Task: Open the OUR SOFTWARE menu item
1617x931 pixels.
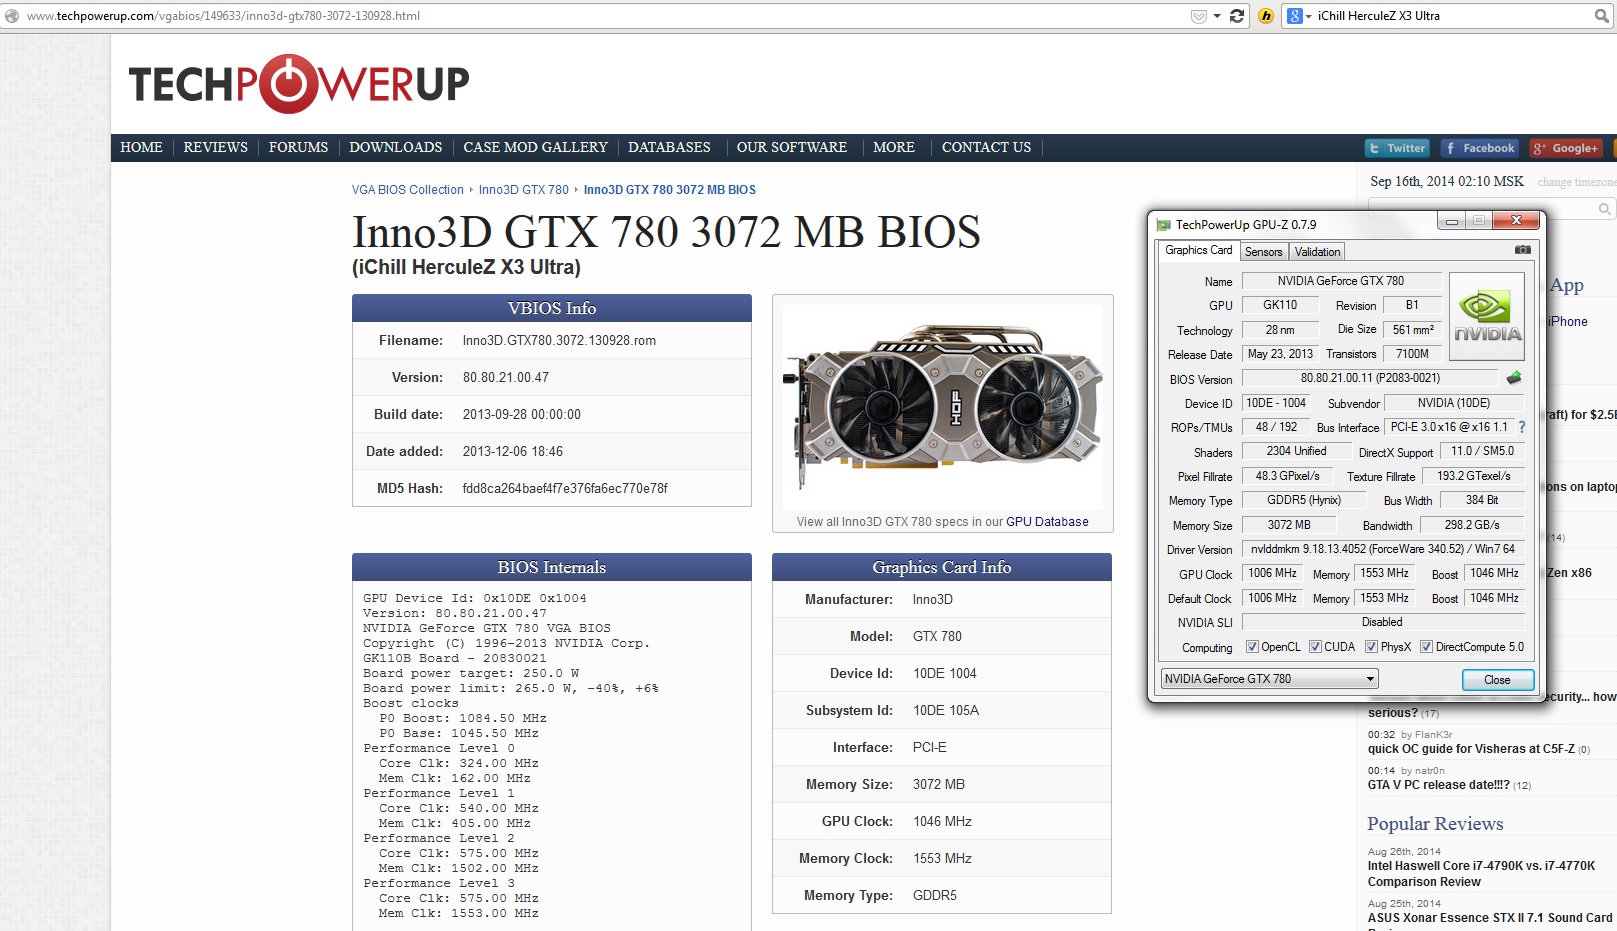Action: pyautogui.click(x=791, y=147)
